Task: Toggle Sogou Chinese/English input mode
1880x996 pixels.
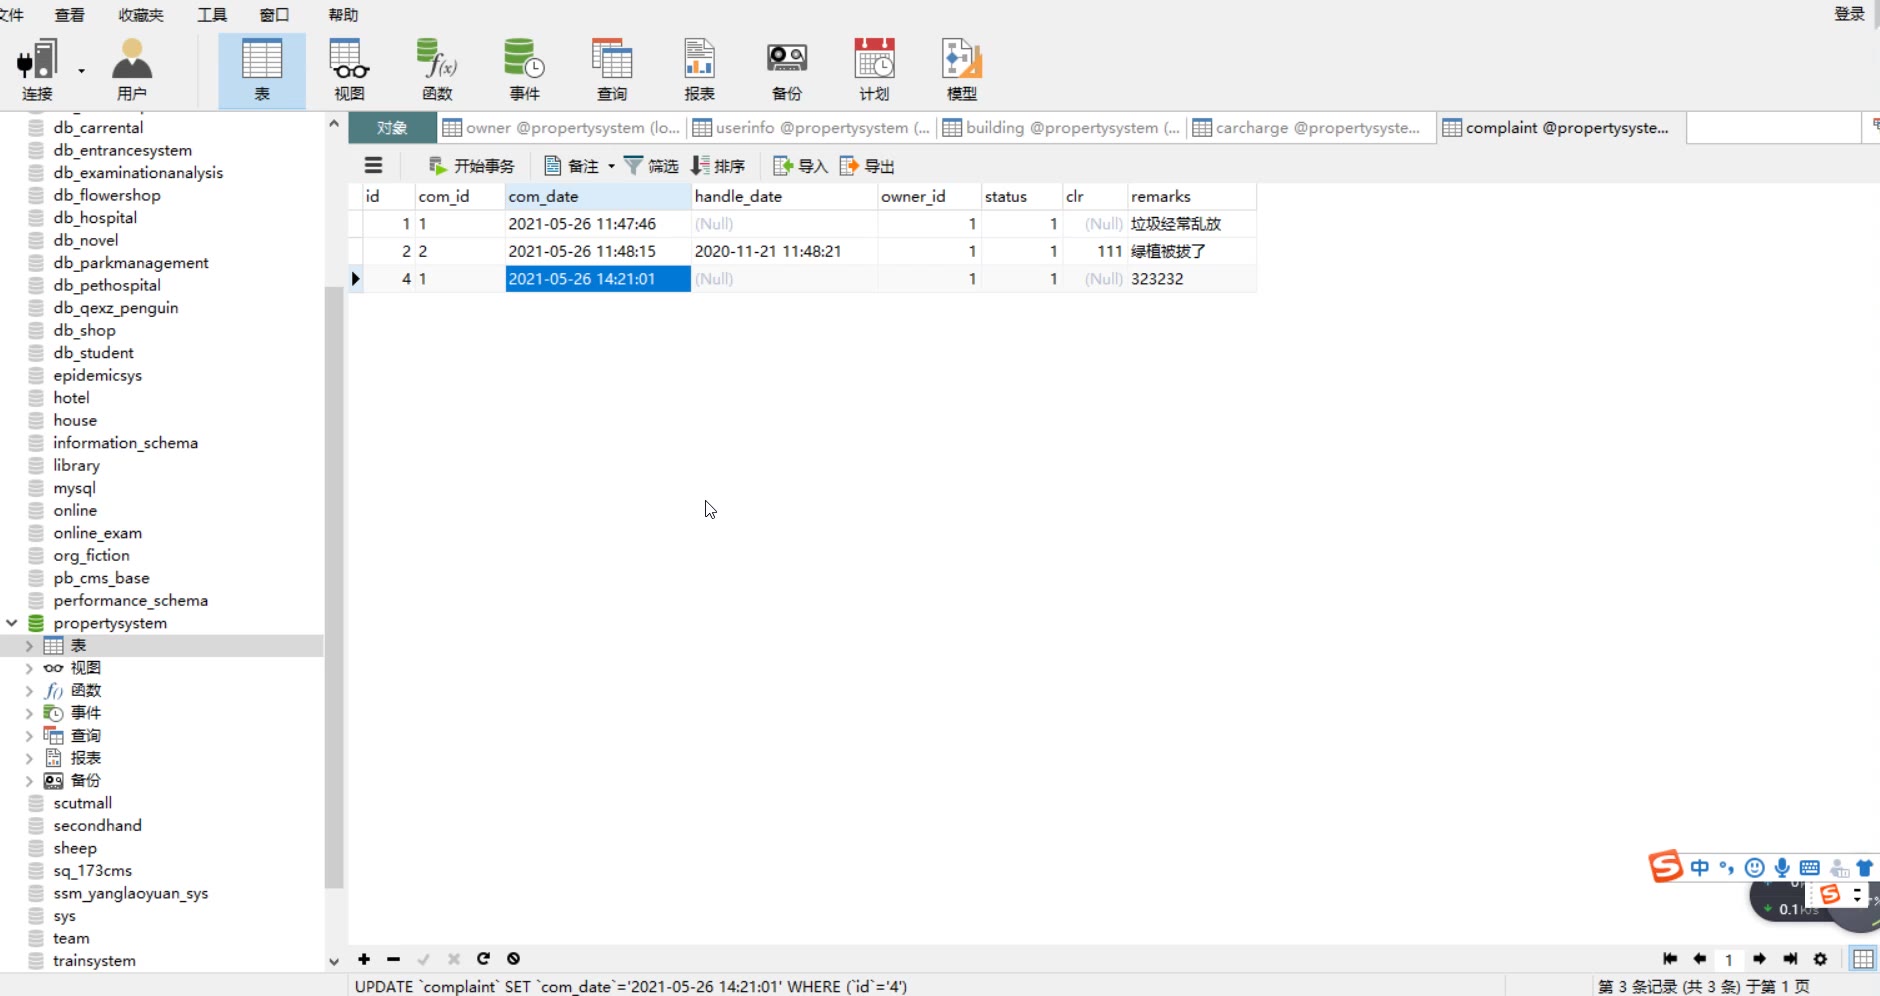Action: coord(1700,867)
